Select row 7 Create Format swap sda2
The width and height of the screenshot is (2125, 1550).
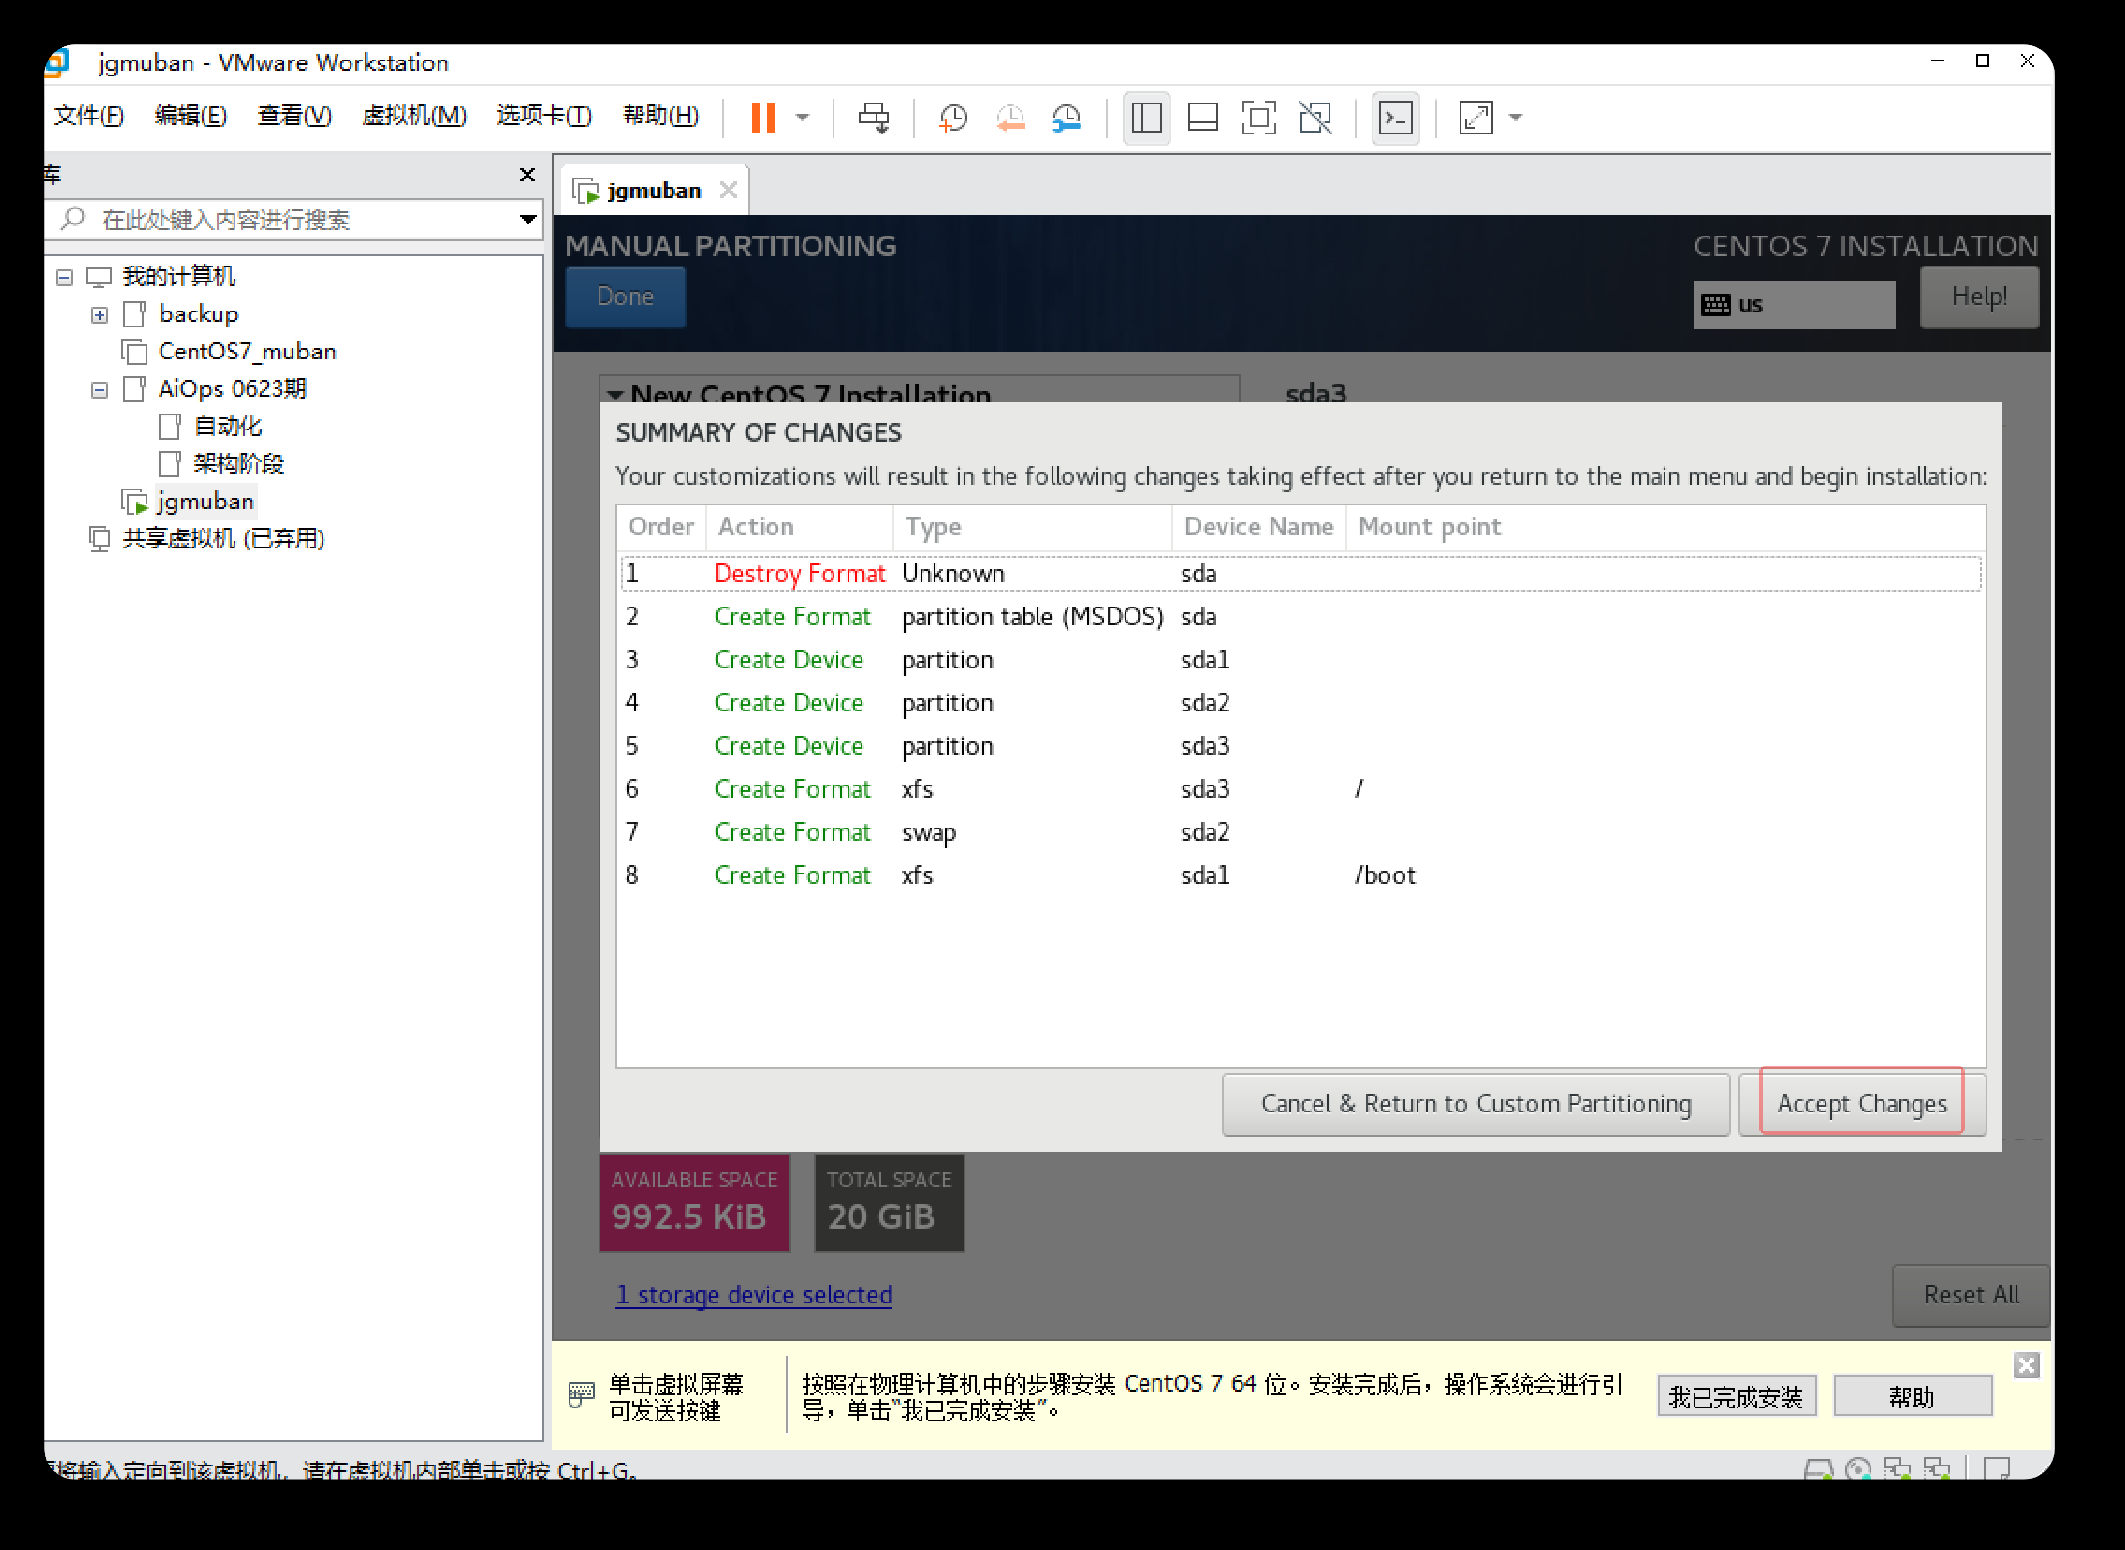click(x=1300, y=832)
